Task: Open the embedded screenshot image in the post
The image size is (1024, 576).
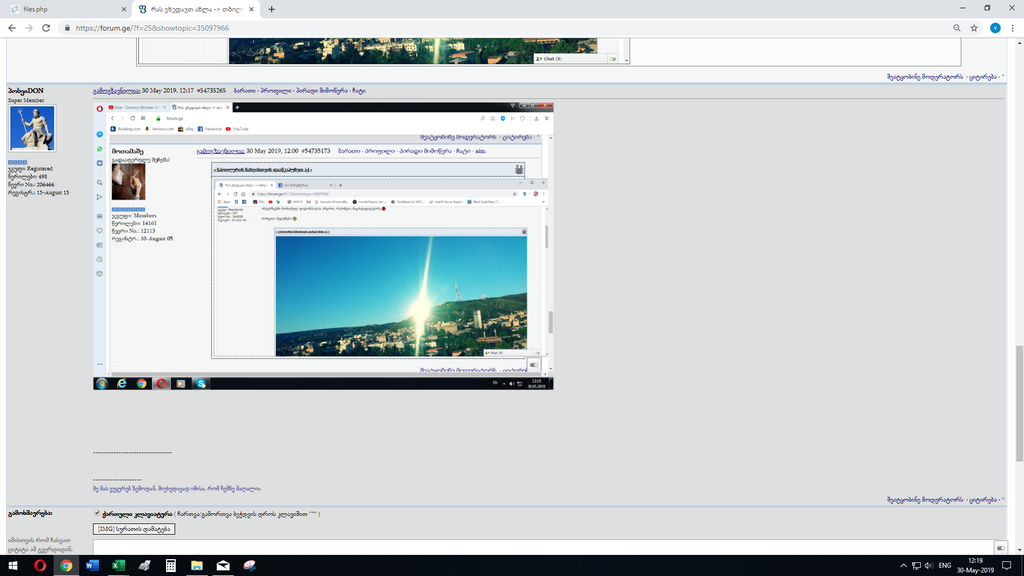Action: (x=323, y=246)
